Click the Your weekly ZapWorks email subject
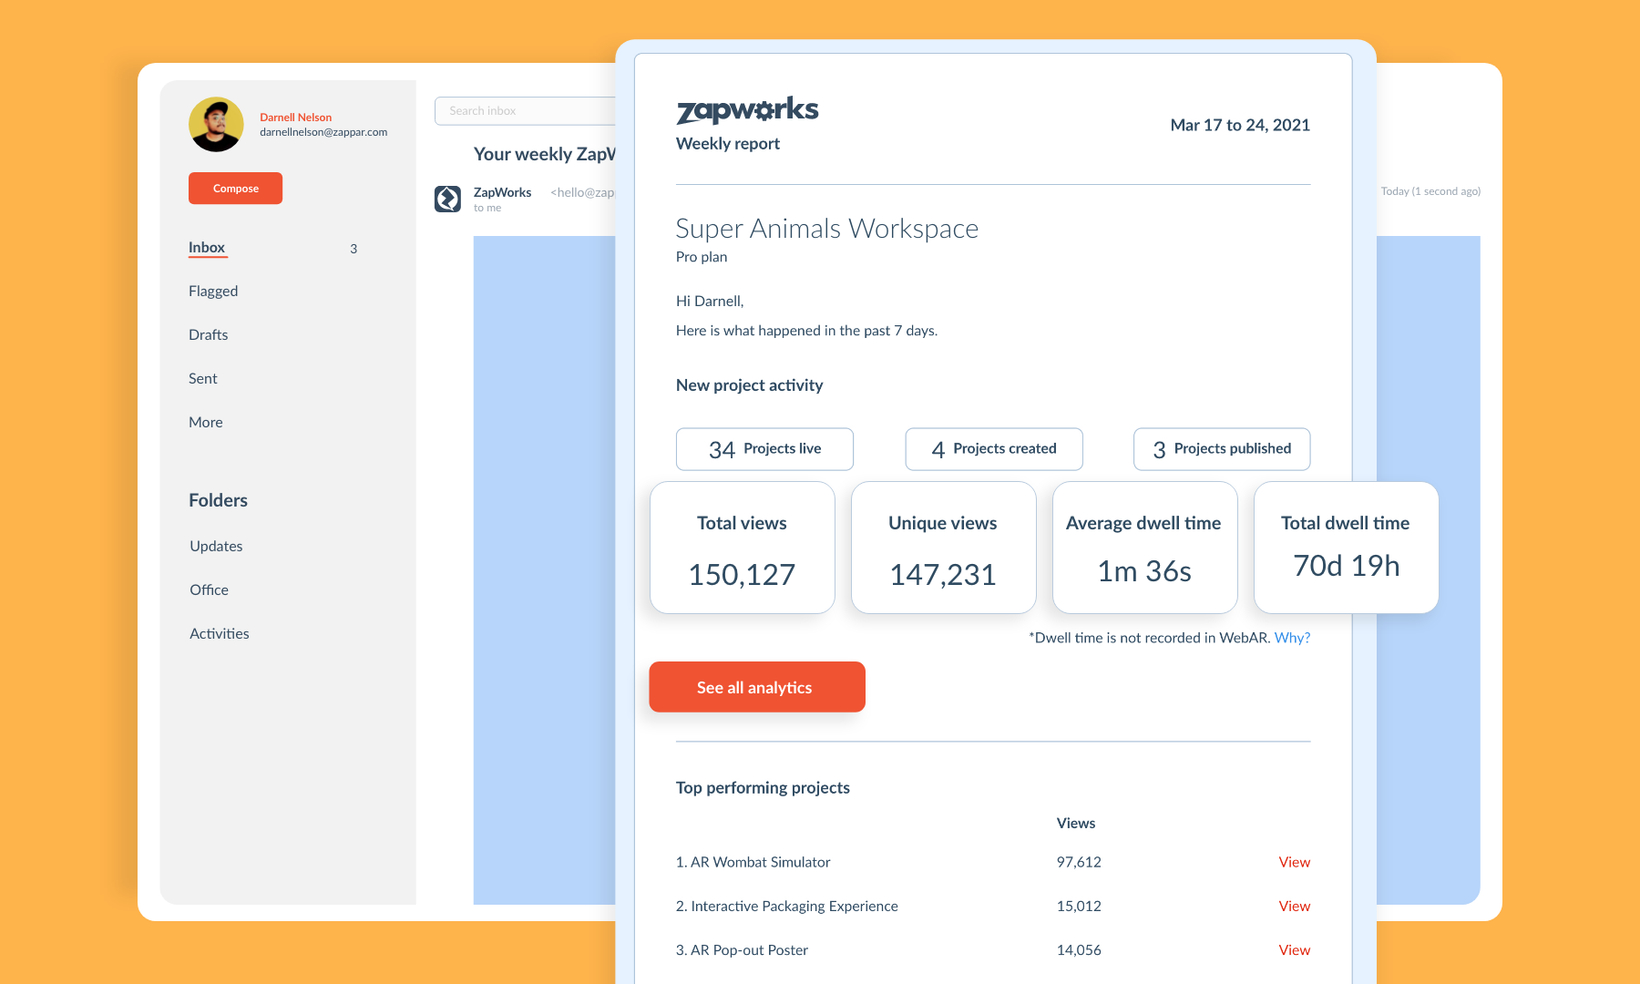Viewport: 1640px width, 984px height. click(x=545, y=154)
